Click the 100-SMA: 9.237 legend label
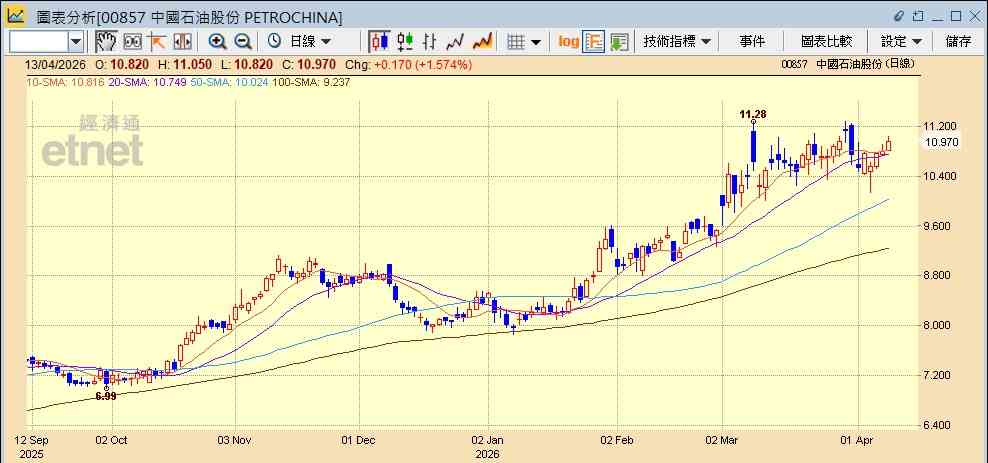The height and width of the screenshot is (463, 988). point(311,82)
